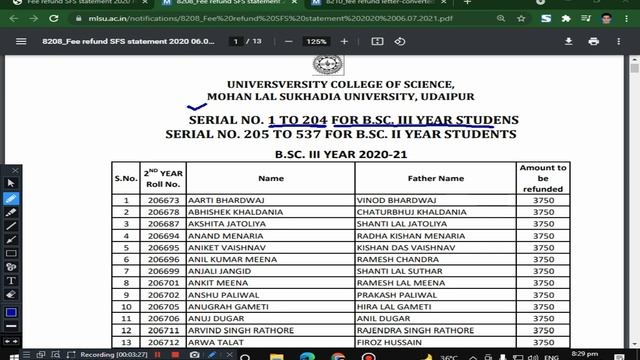Toggle the recorder drawing pen tool
Image resolution: width=640 pixels, height=360 pixels.
point(212,355)
